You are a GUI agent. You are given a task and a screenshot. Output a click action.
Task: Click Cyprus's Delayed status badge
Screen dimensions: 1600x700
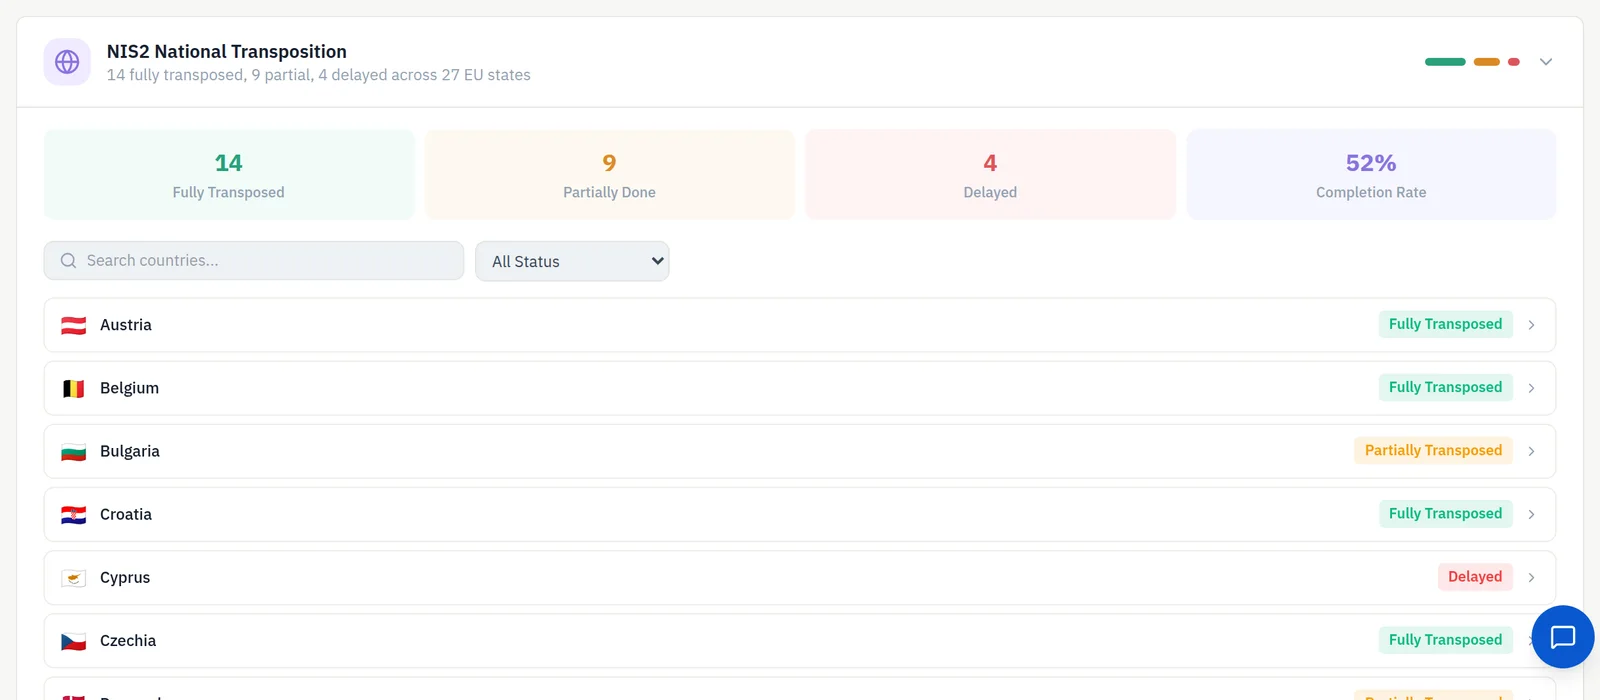click(x=1475, y=576)
